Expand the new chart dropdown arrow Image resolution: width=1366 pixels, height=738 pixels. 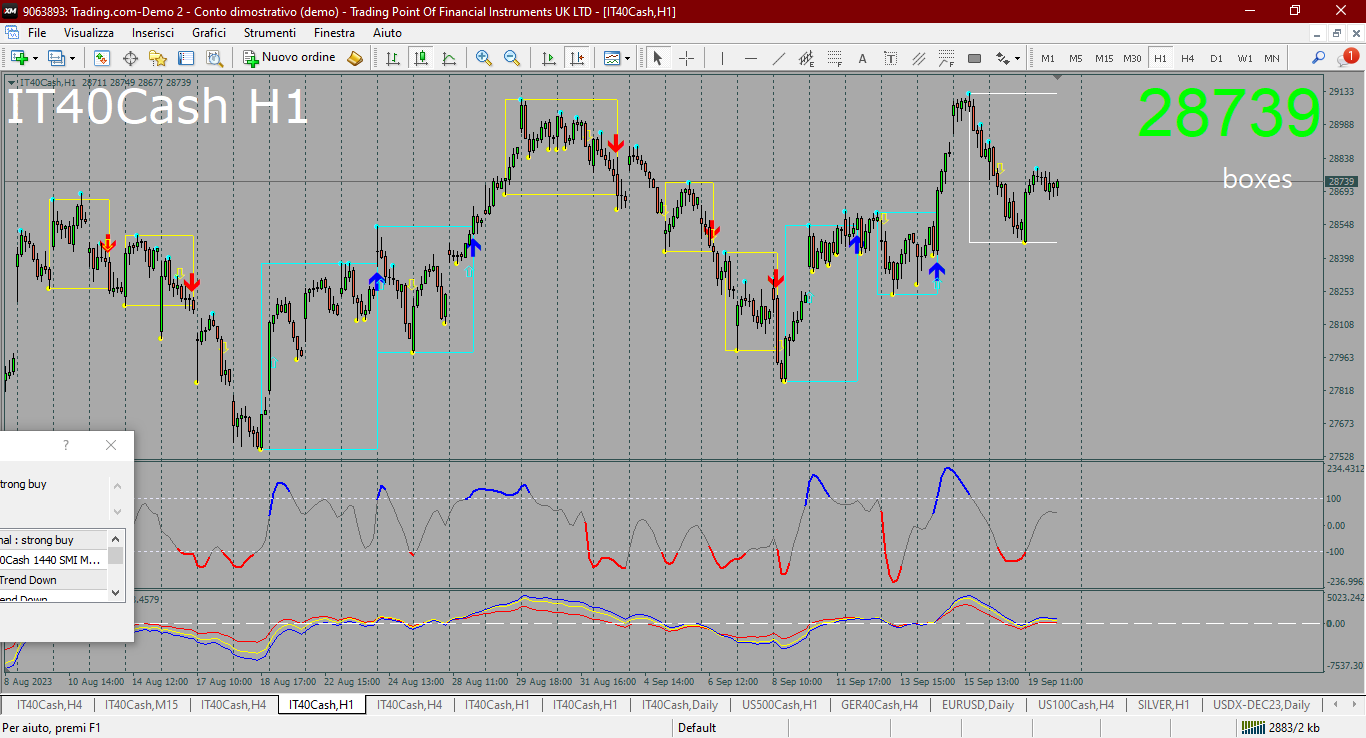point(35,58)
